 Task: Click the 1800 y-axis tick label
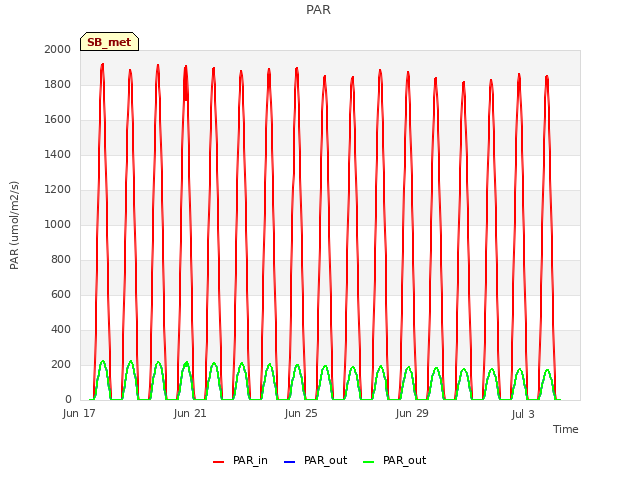pos(58,84)
